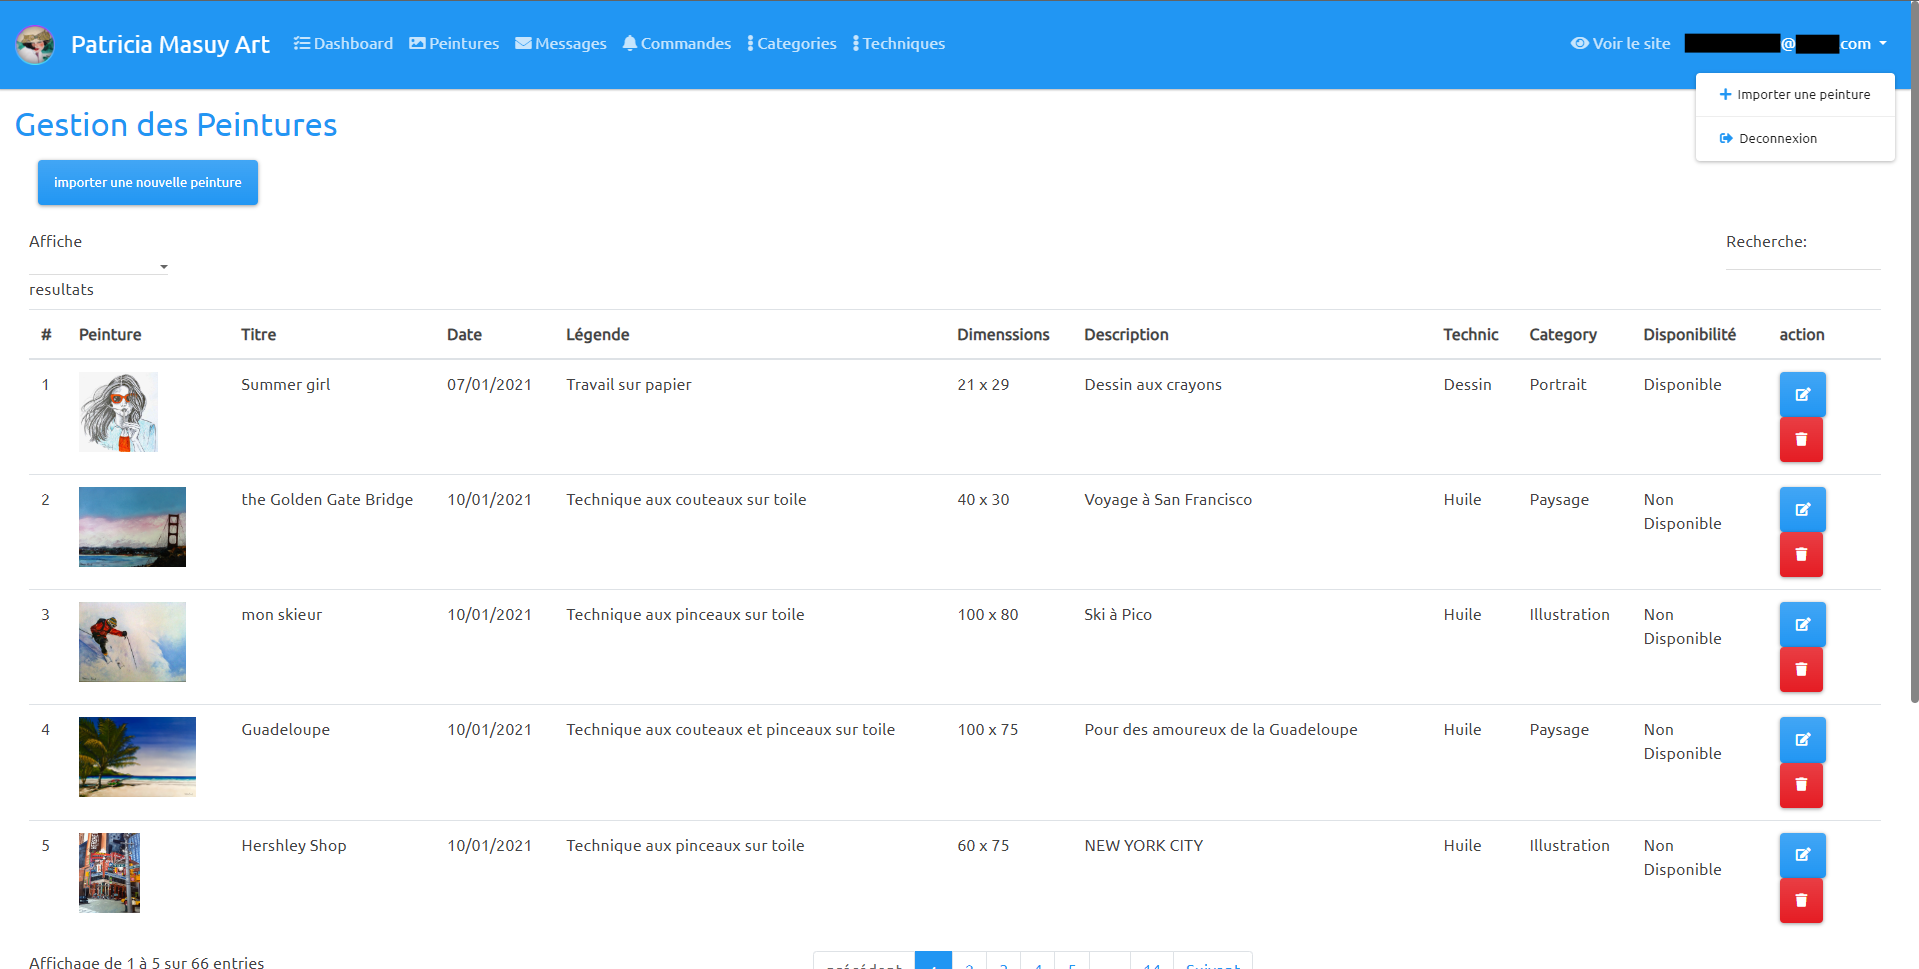This screenshot has width=1919, height=969.
Task: Click the edit icon for Summer girl
Action: 1802,394
